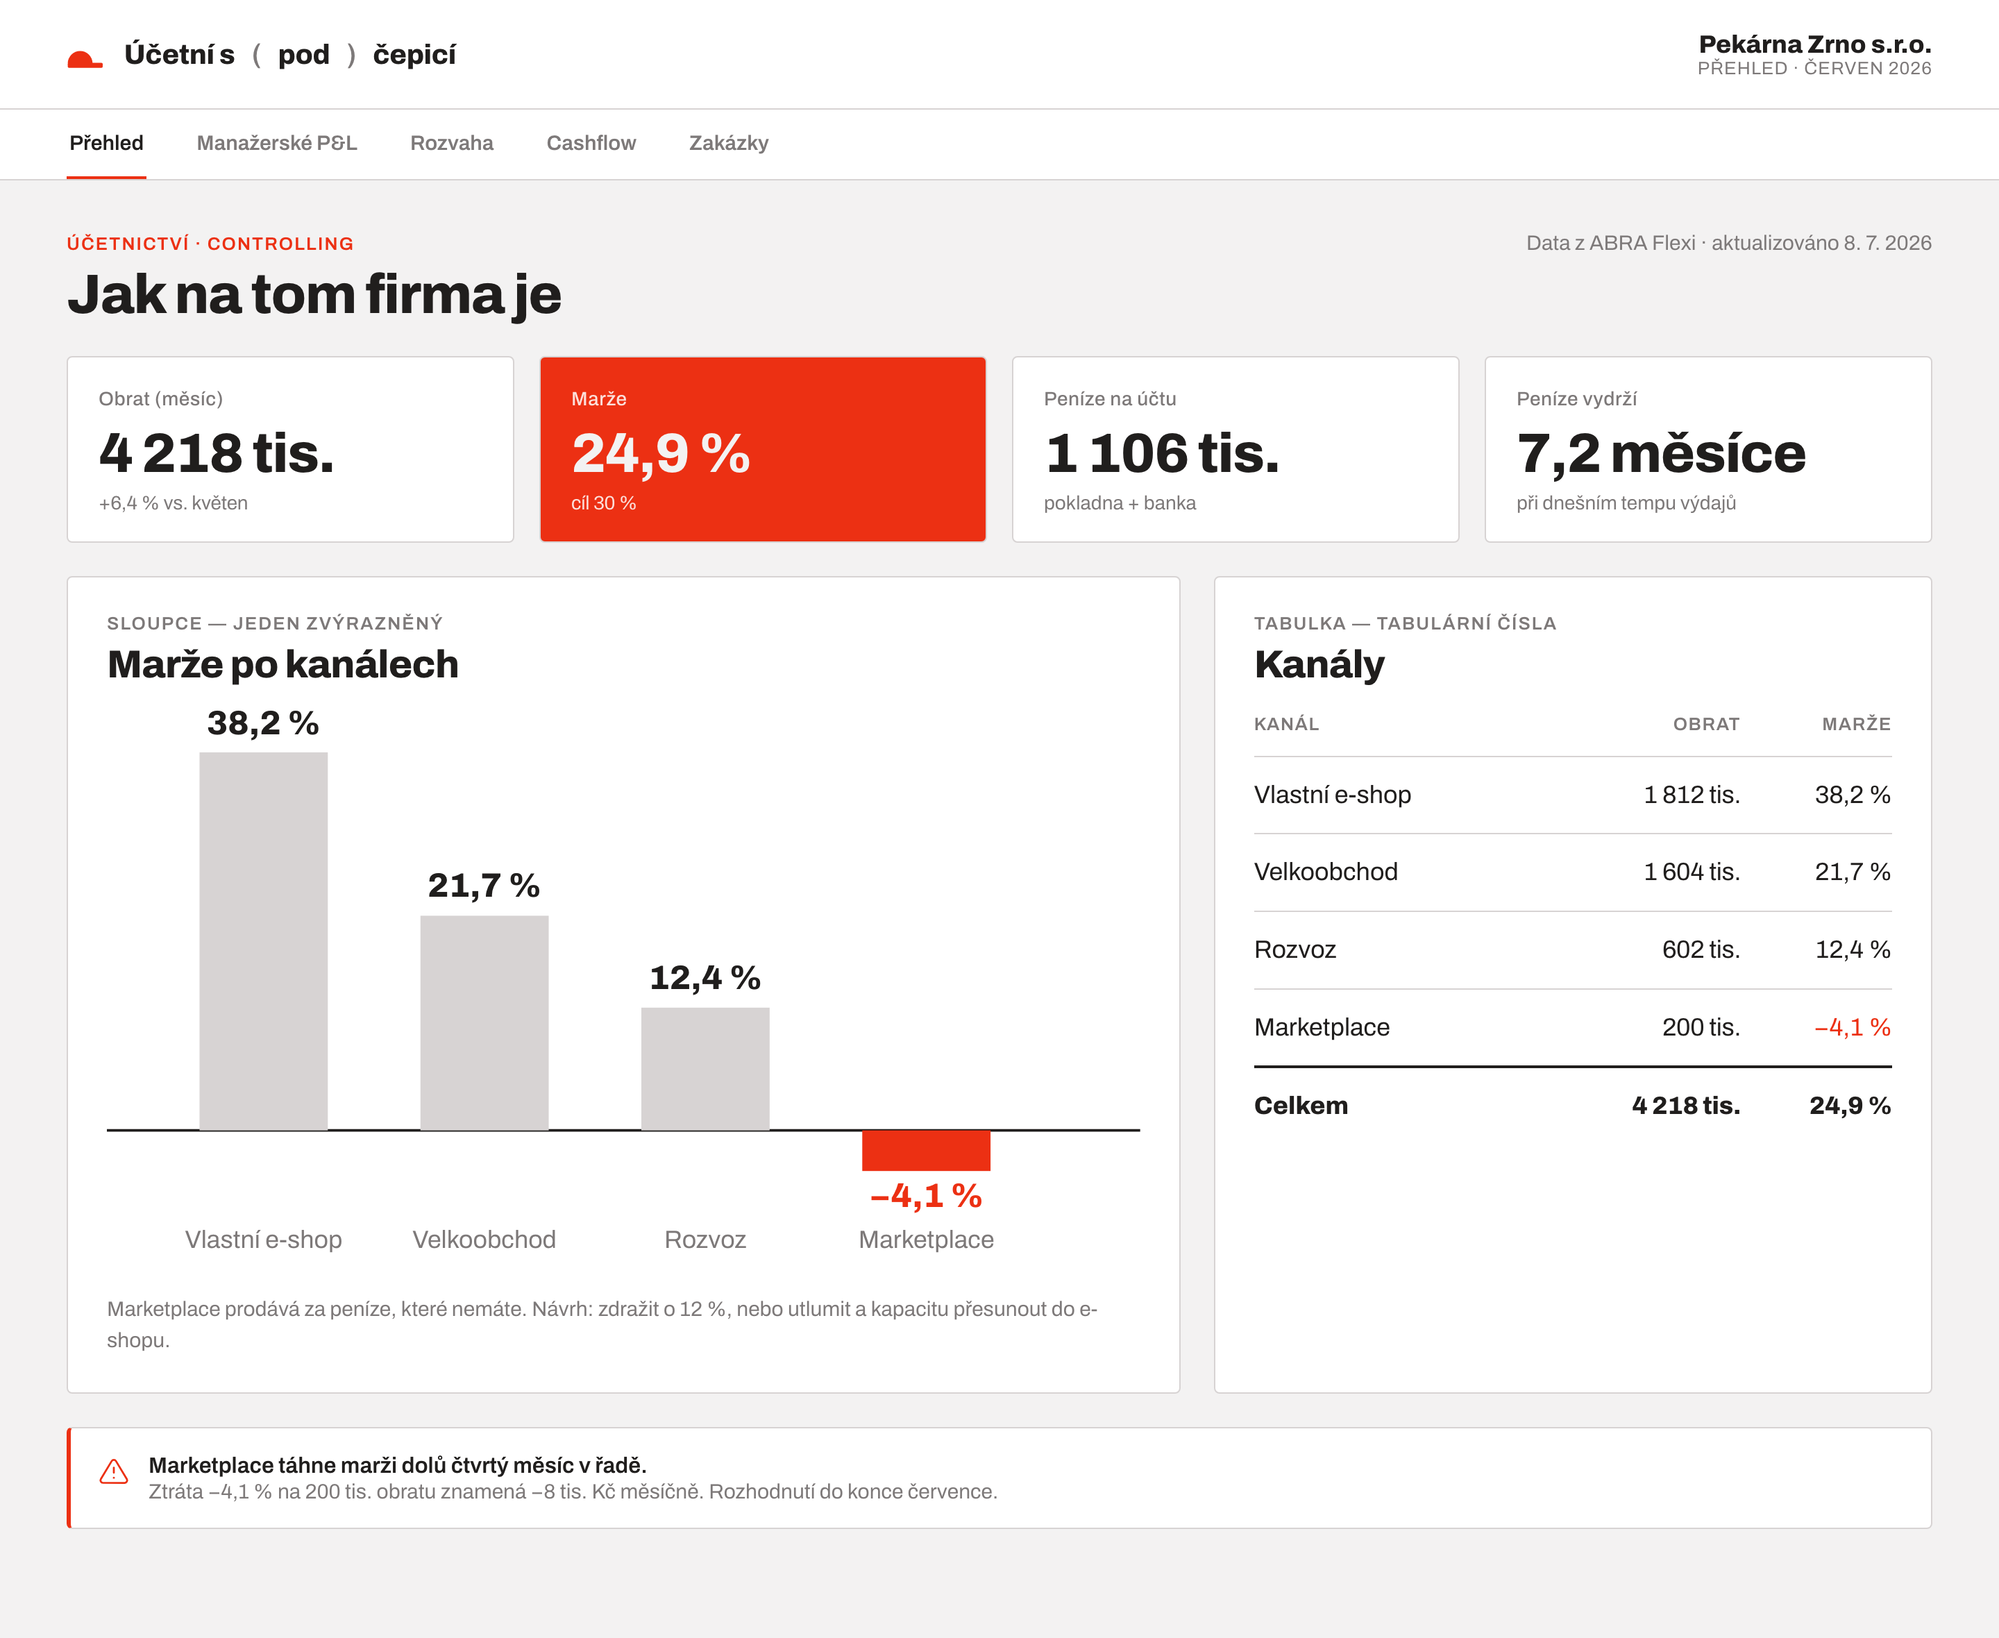Click the Pekárna Zrno s.r.o. company name

pos(1815,44)
